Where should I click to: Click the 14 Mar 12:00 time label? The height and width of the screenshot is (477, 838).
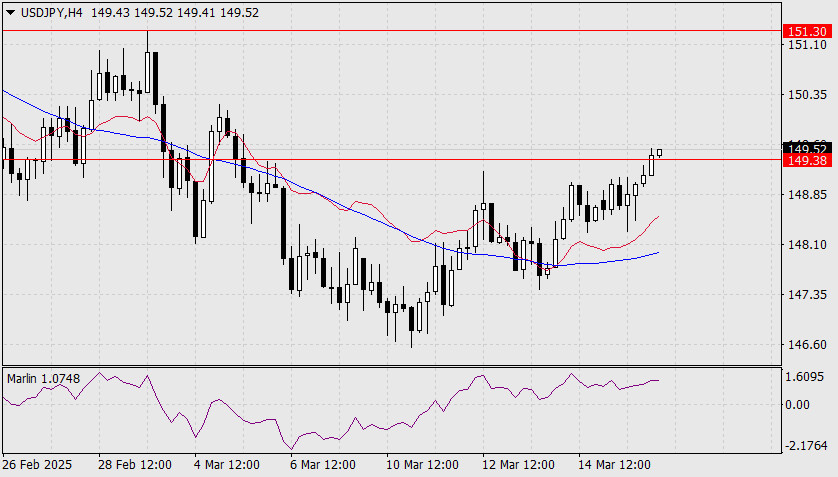point(615,465)
